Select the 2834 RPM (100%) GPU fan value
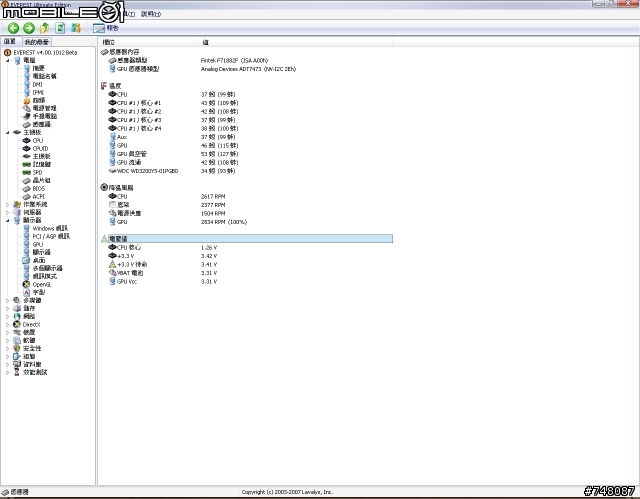Viewport: 640px width, 499px height. coord(224,222)
